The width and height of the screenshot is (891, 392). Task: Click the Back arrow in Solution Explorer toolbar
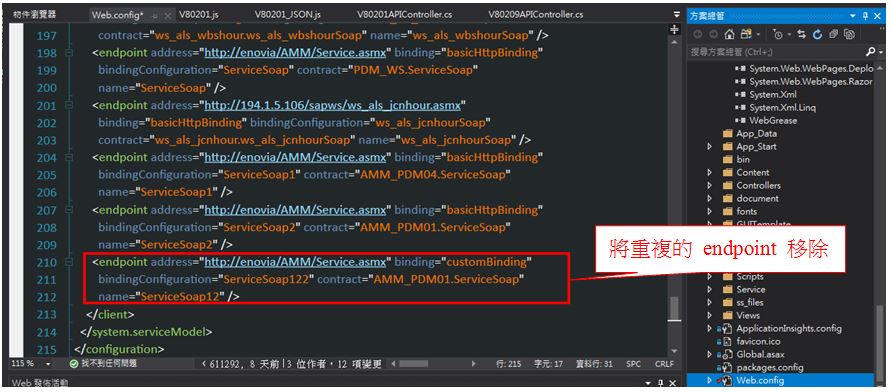pyautogui.click(x=697, y=35)
